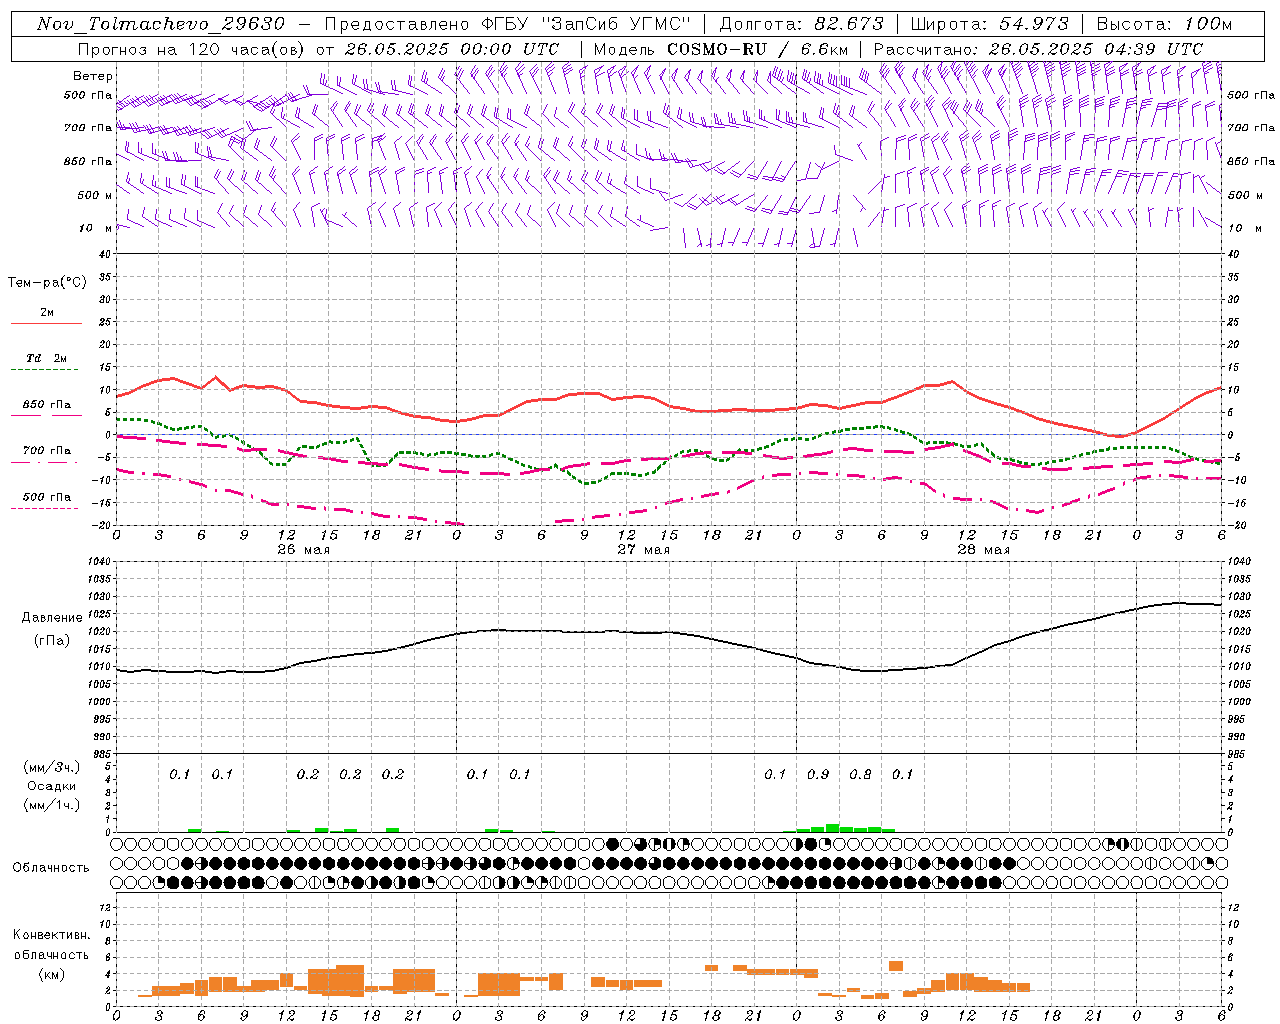This screenshot has height=1024, width=1280.
Task: Click 'Предоставлено ФГБУ ЗапСиб УГМС' provider text
Action: [x=508, y=24]
